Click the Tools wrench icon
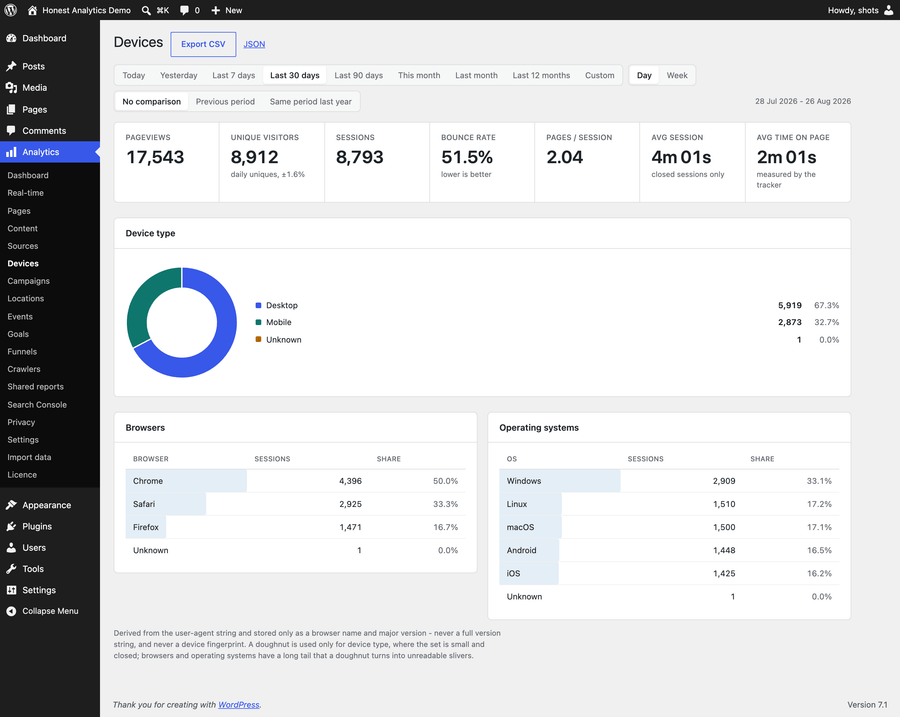This screenshot has width=900, height=717. (x=11, y=568)
